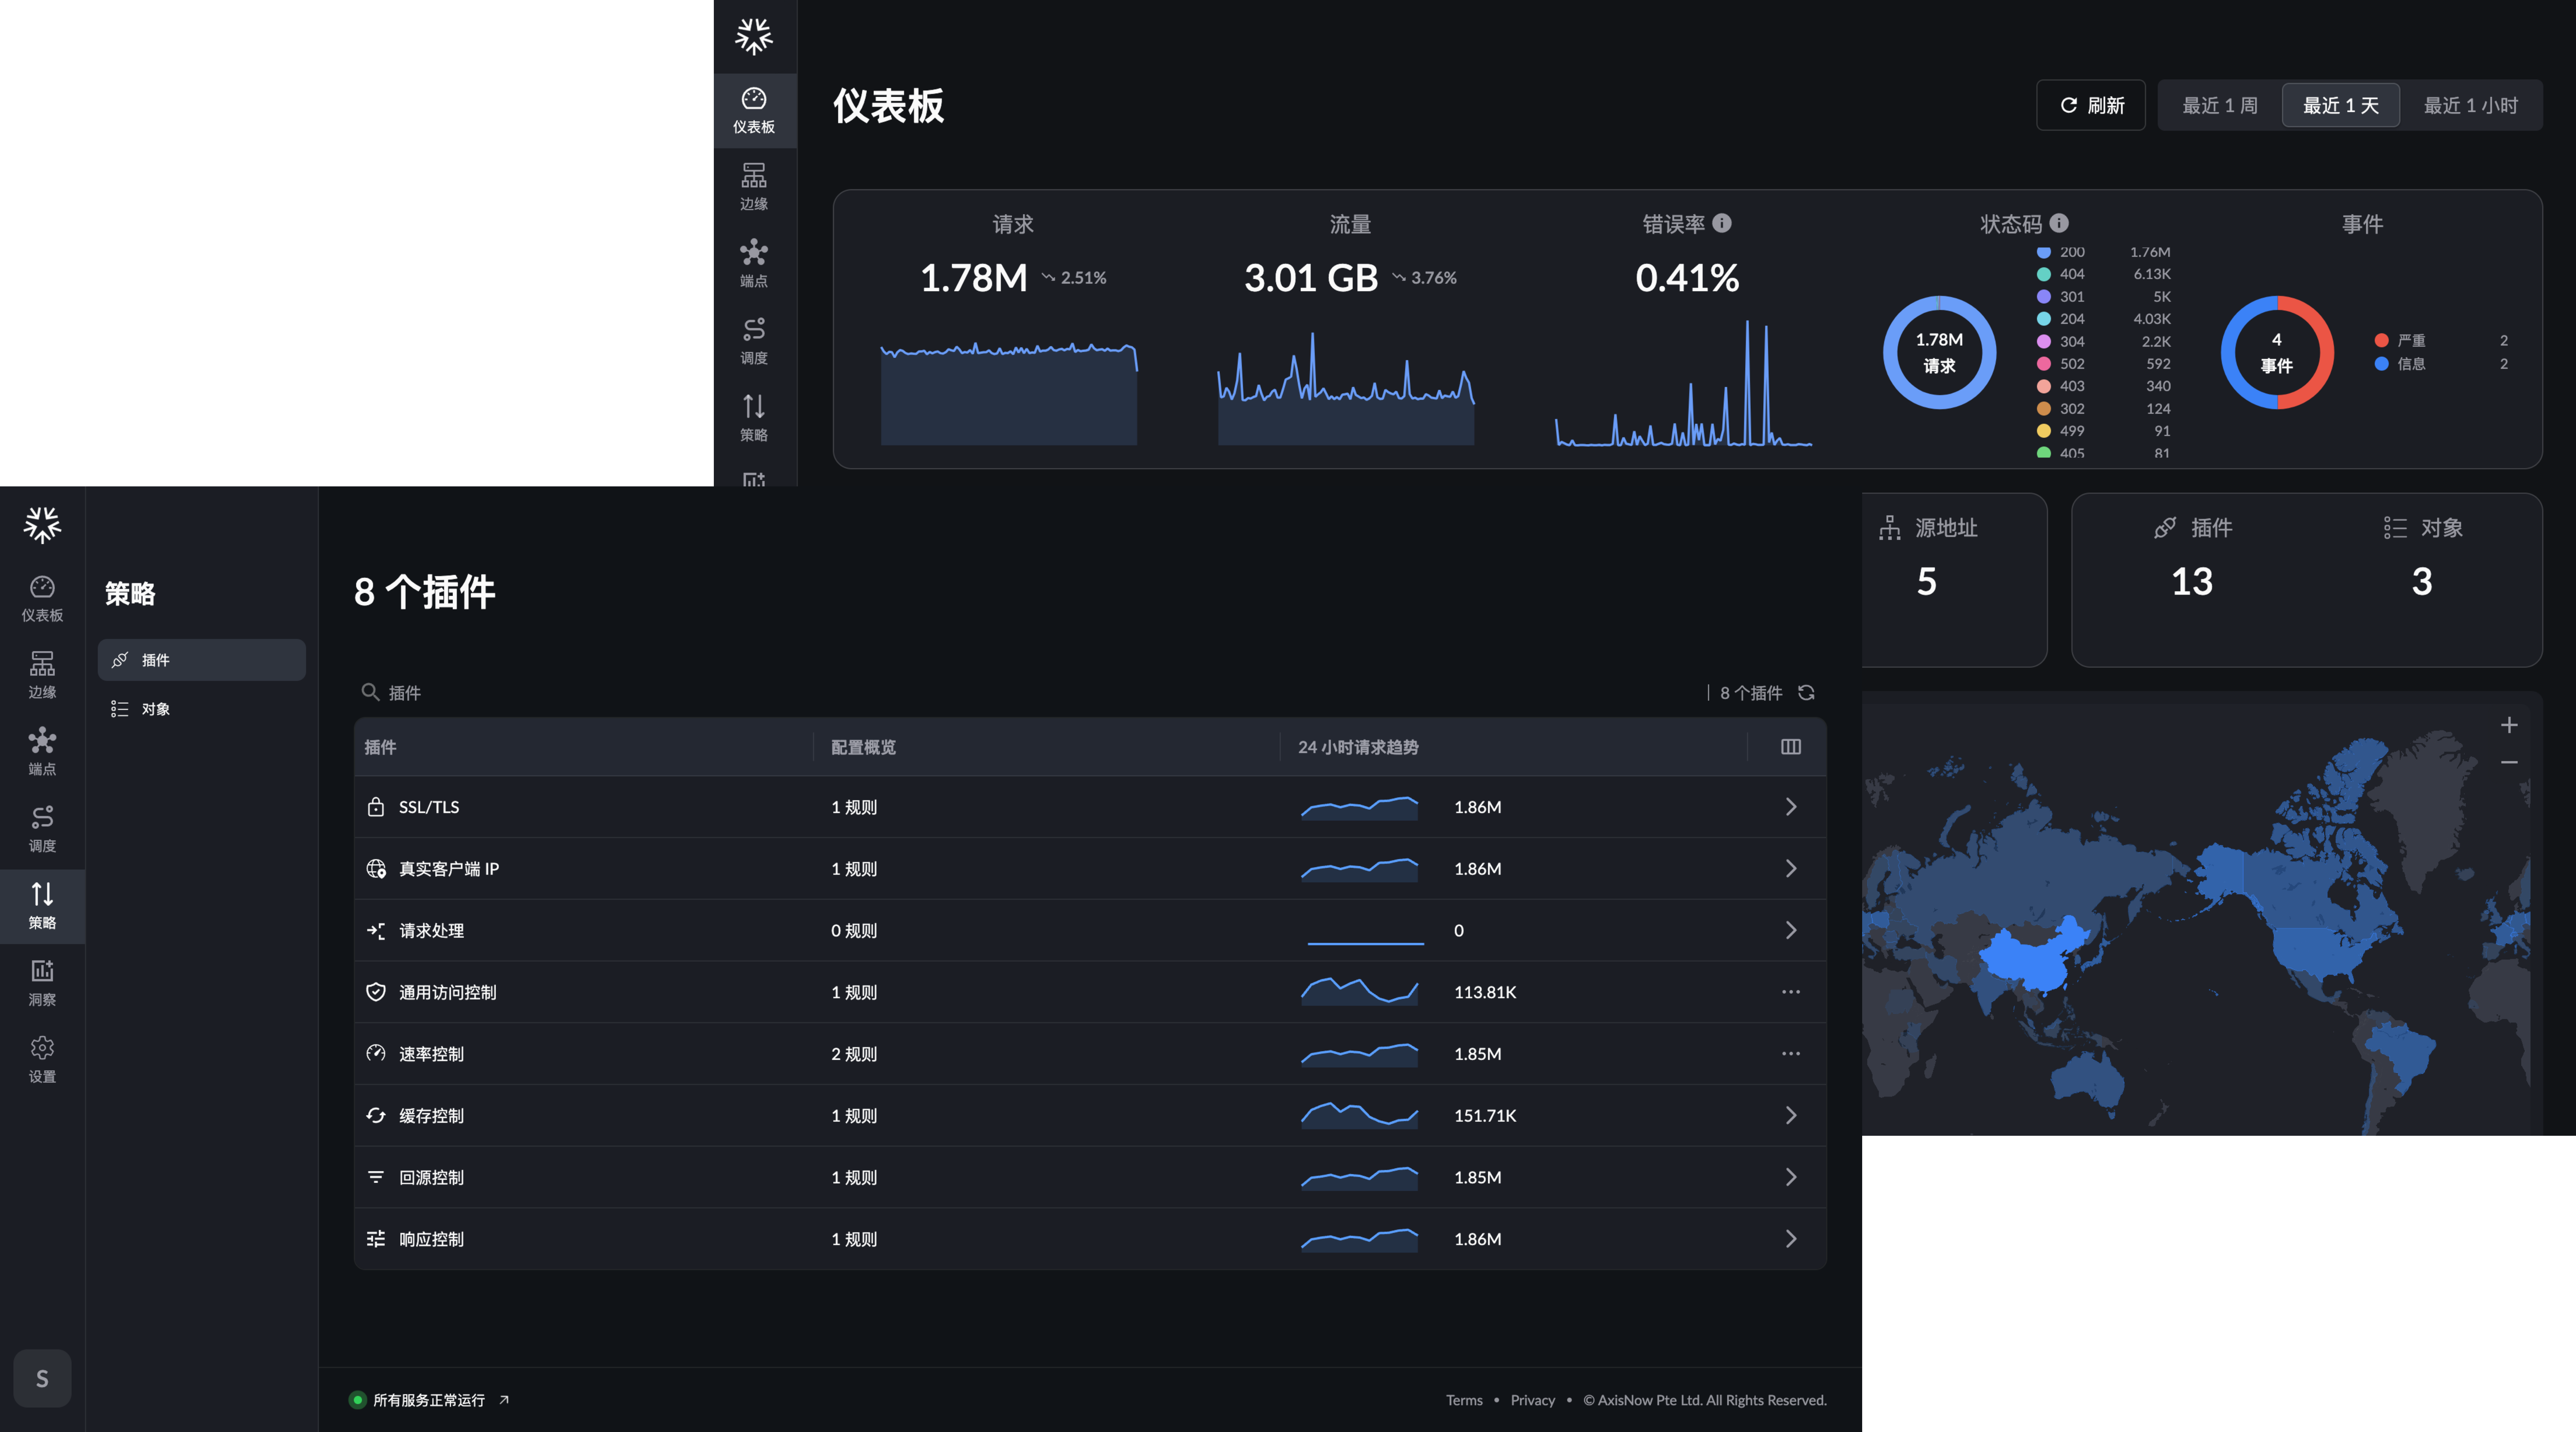Open 边缘 in the plugins window sidebar
The height and width of the screenshot is (1432, 2576).
pos(42,675)
